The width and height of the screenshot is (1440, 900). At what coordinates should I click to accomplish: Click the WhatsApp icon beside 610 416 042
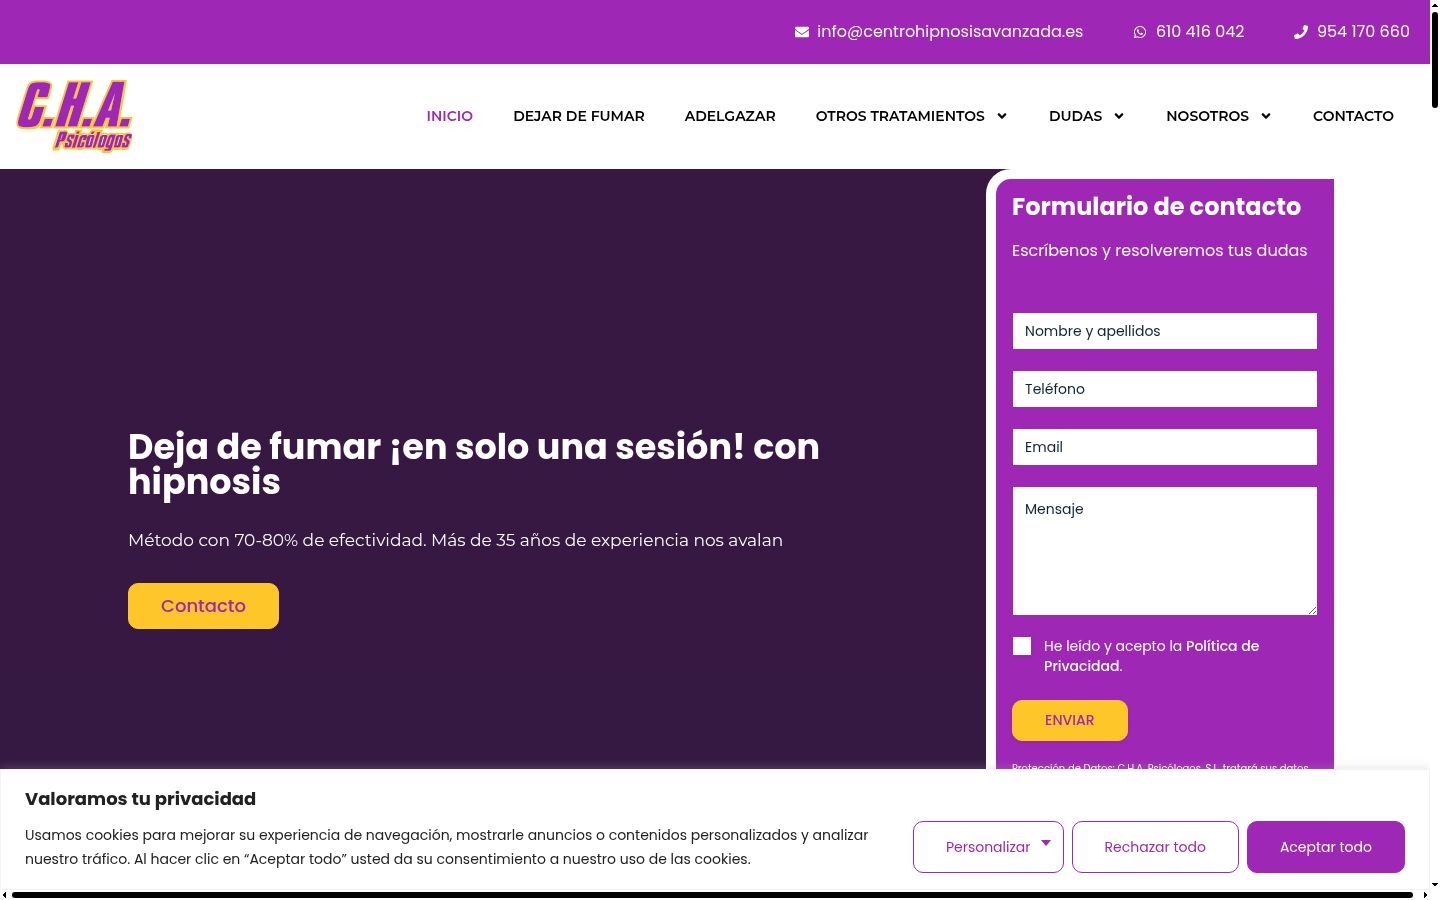pyautogui.click(x=1140, y=32)
